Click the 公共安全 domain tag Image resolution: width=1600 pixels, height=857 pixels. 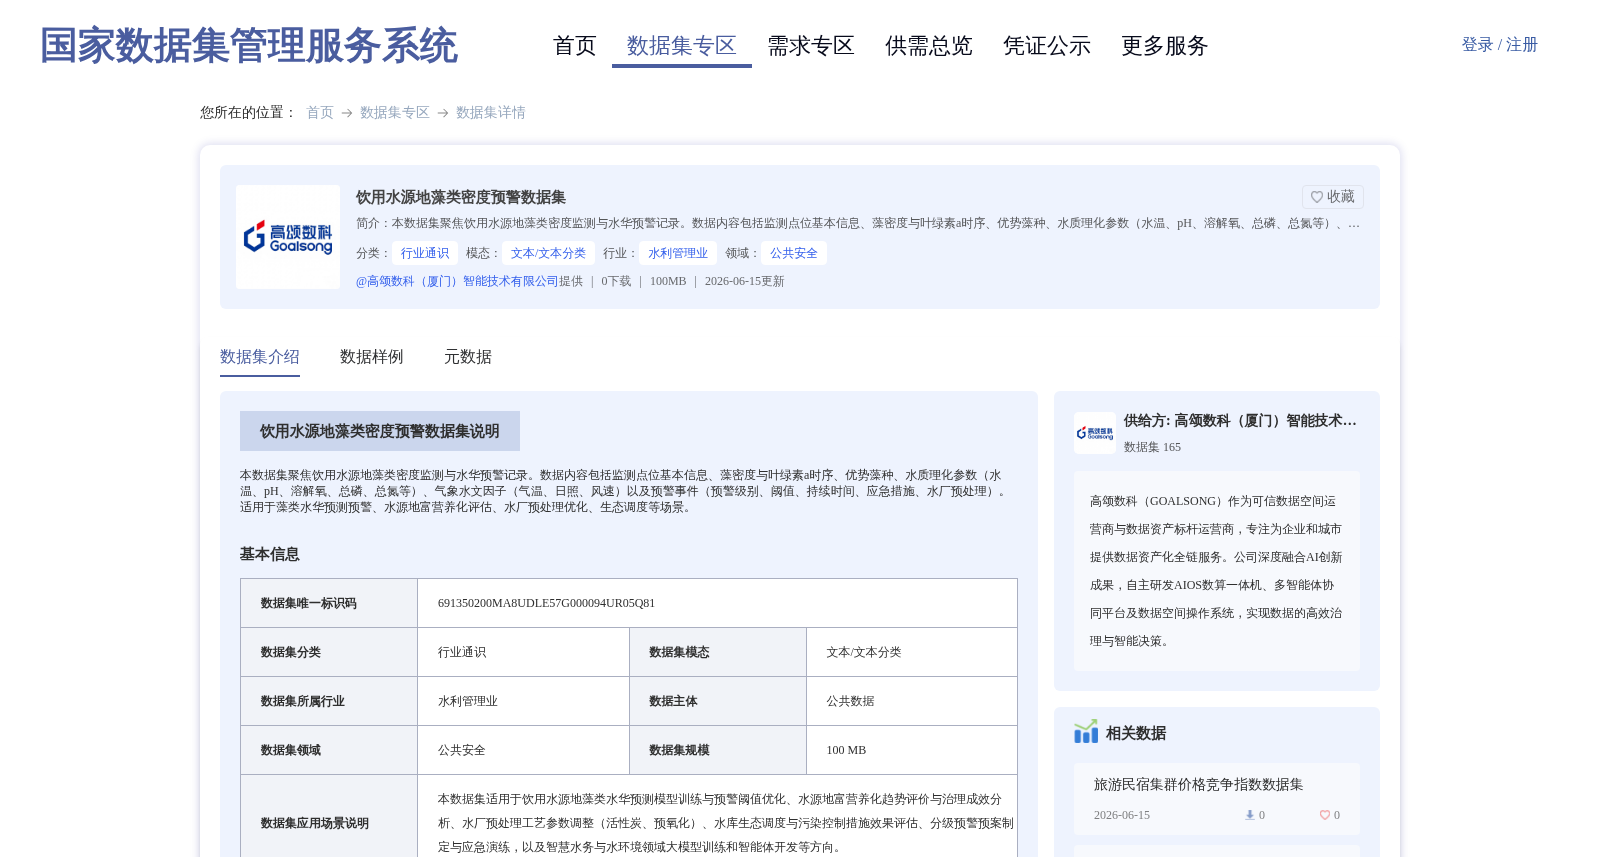pyautogui.click(x=794, y=253)
